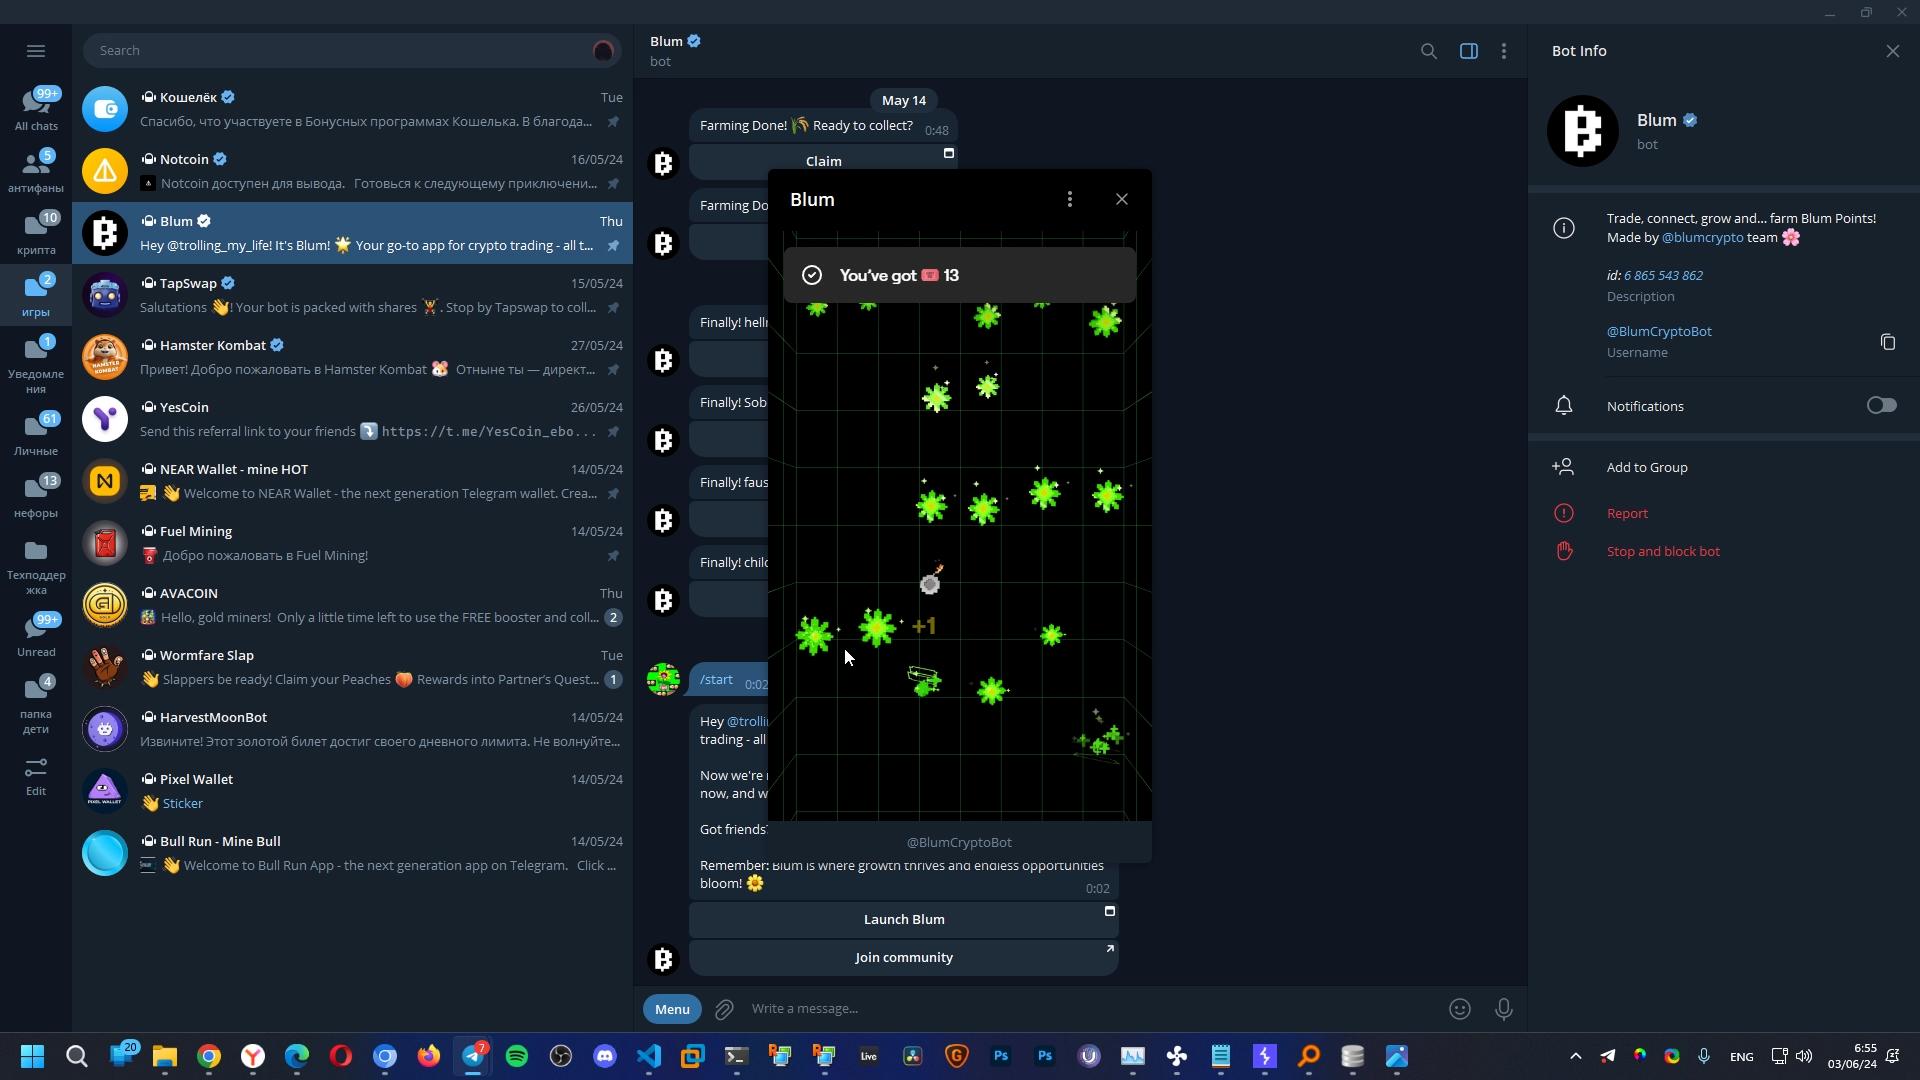Open the Hamster Kombat chat

[x=352, y=357]
